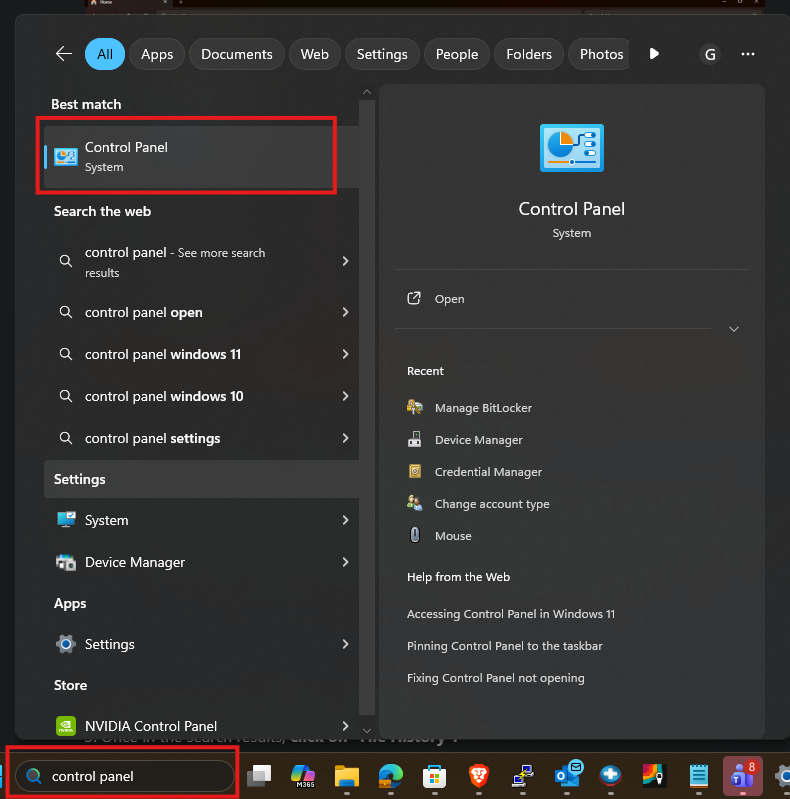The height and width of the screenshot is (799, 790).
Task: Select web suggestion 'control panel open'
Action: 144,312
